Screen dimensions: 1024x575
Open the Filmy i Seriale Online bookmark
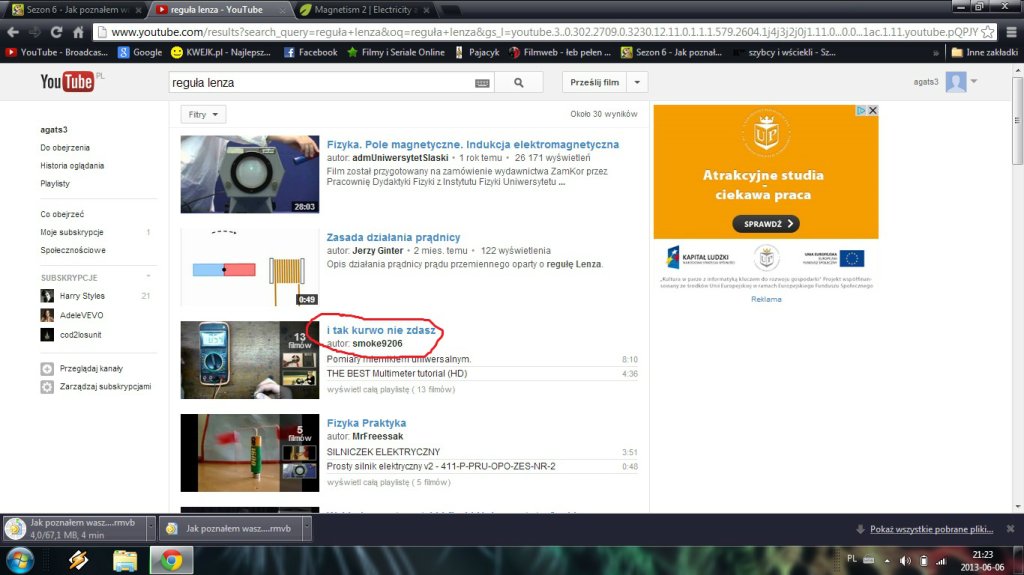[396, 52]
